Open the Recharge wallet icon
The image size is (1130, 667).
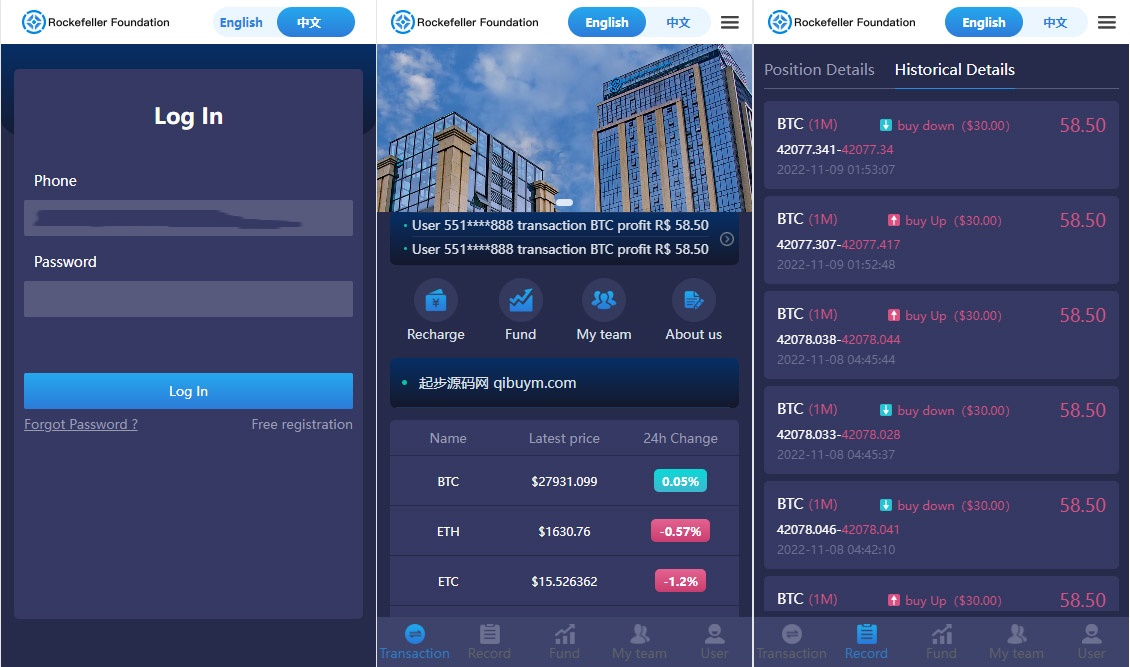[435, 300]
